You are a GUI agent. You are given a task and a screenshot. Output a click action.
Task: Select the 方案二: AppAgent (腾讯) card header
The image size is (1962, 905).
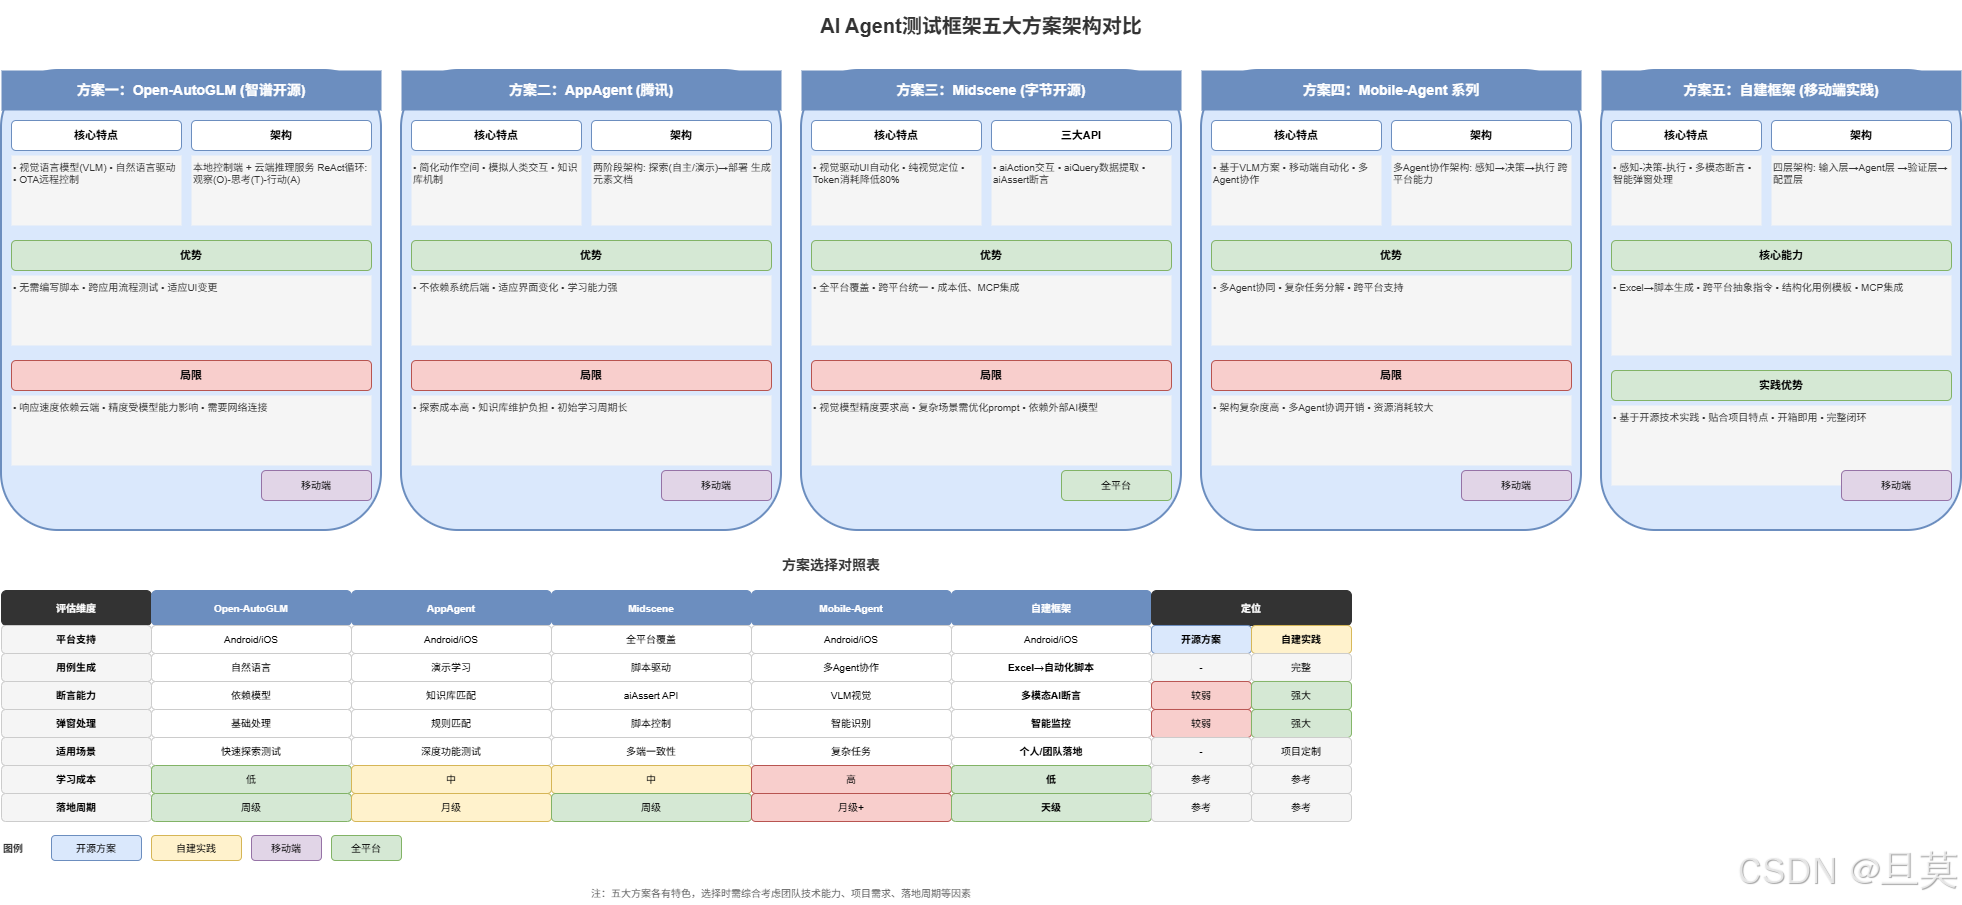(591, 90)
